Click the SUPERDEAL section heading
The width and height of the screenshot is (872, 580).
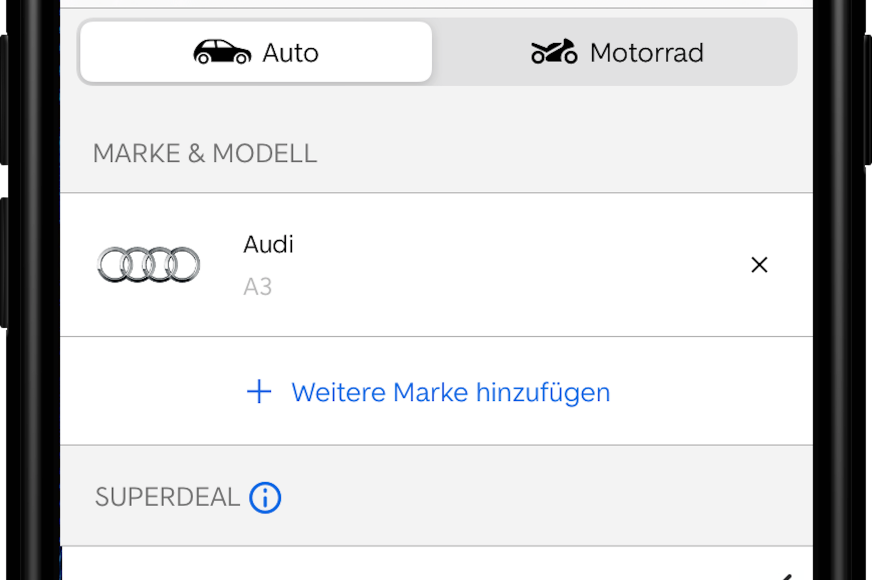[x=167, y=497]
